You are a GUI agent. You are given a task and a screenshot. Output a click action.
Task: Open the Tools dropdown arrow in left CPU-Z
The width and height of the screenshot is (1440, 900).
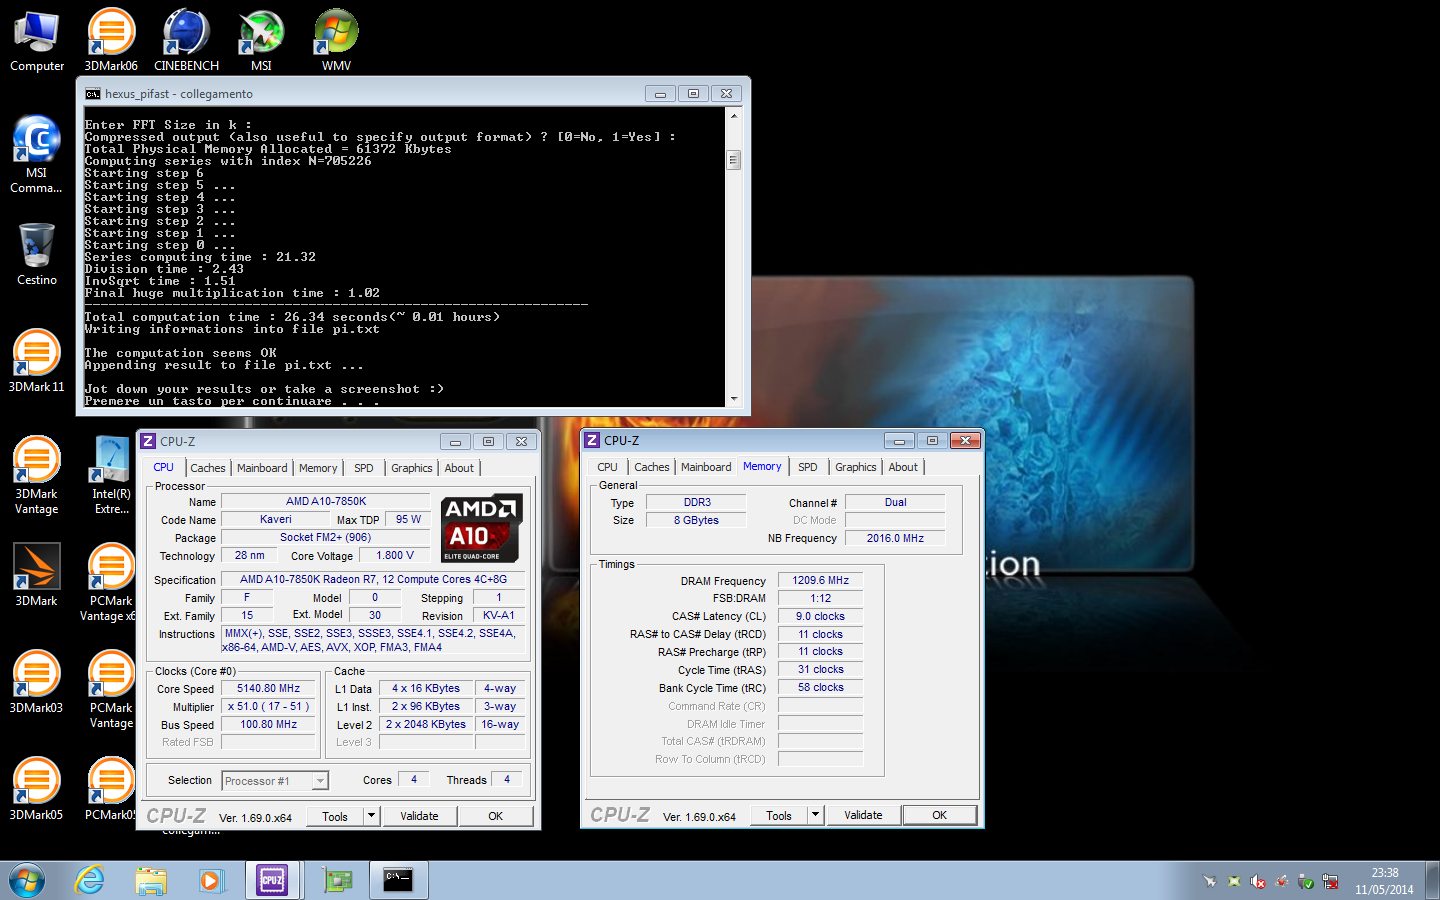tap(371, 816)
